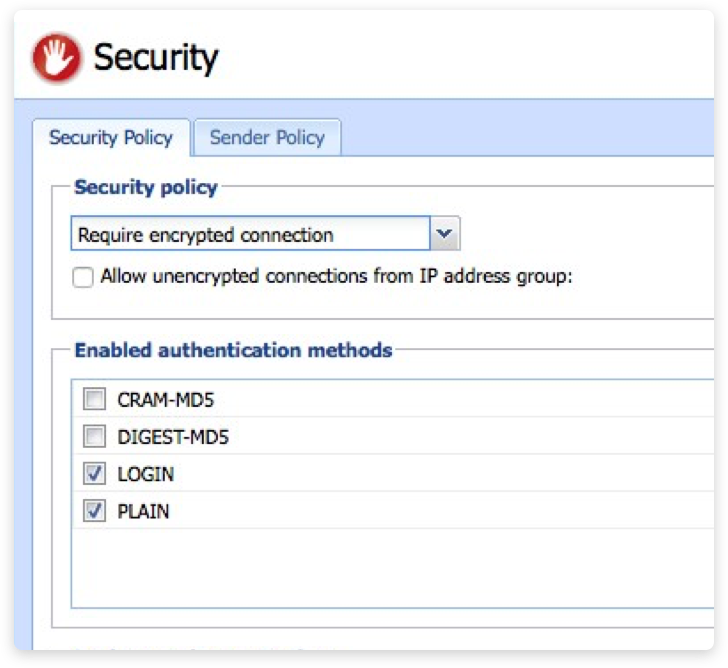The width and height of the screenshot is (728, 668).
Task: Click the DIGEST-MD5 method label
Action: pos(173,437)
